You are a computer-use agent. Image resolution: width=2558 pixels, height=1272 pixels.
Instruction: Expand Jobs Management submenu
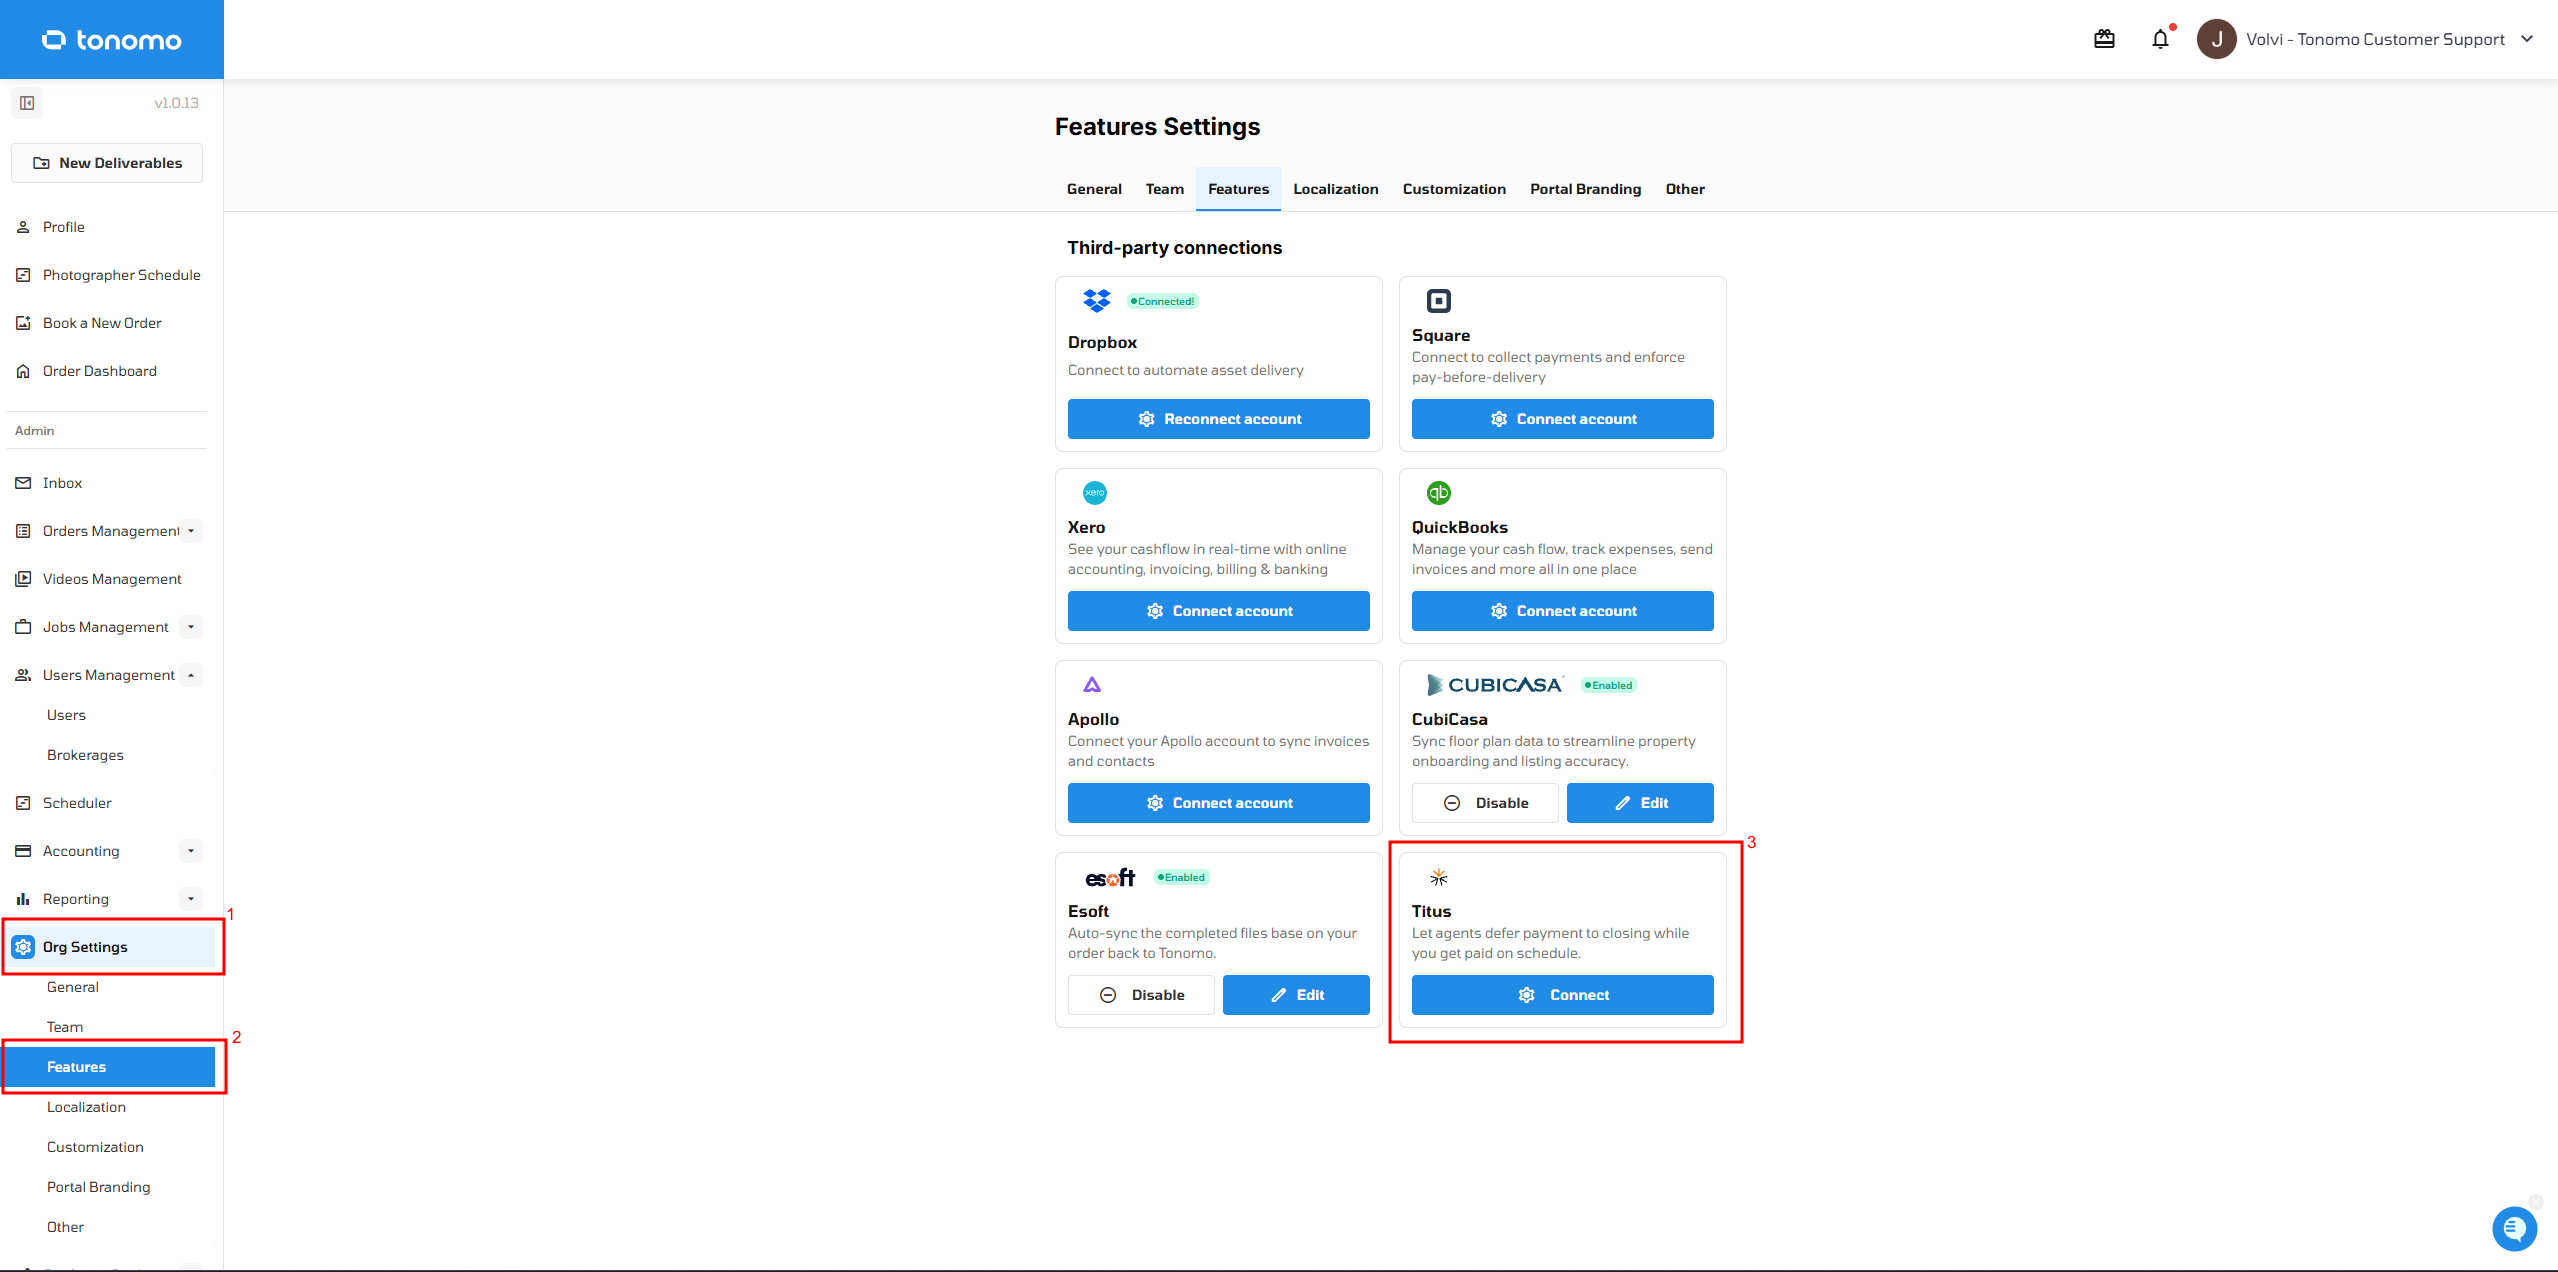[191, 627]
